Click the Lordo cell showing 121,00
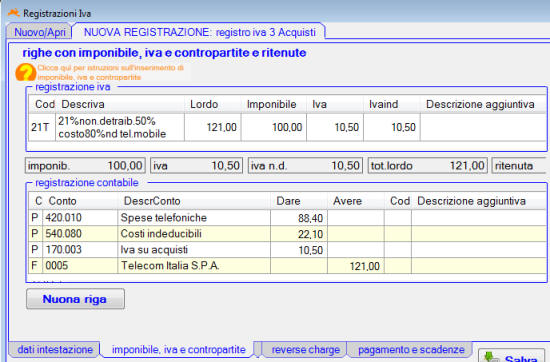This screenshot has height=362, width=550. (213, 127)
